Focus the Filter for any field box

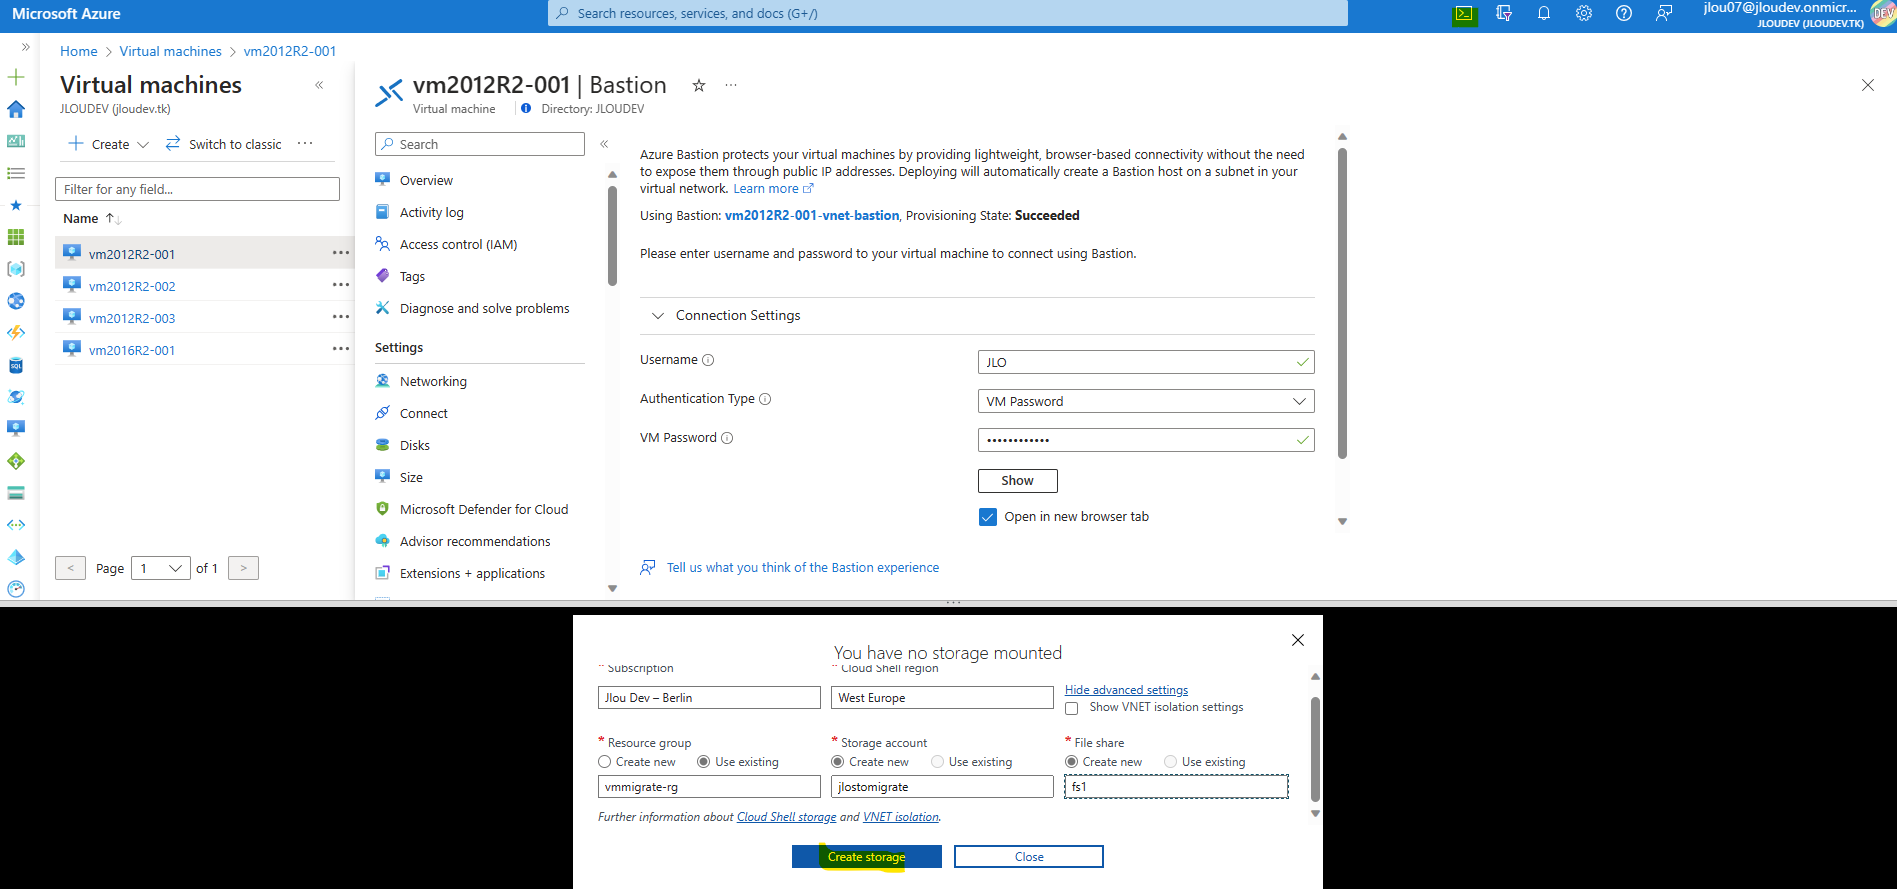click(197, 189)
